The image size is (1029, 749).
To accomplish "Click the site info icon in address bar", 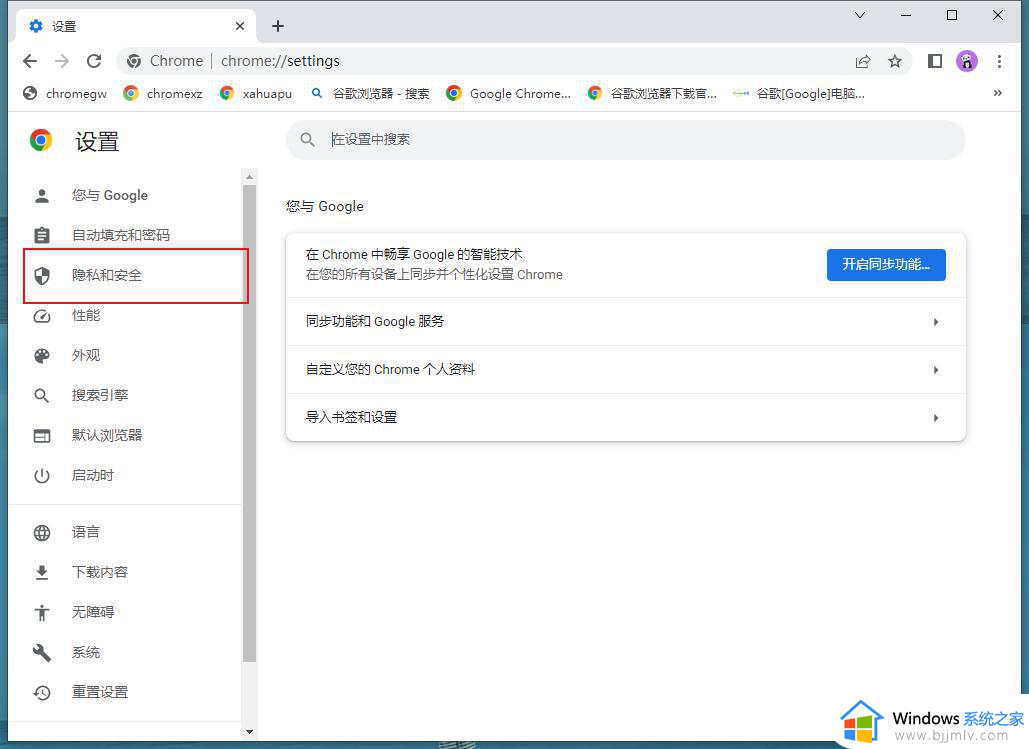I will tap(134, 61).
